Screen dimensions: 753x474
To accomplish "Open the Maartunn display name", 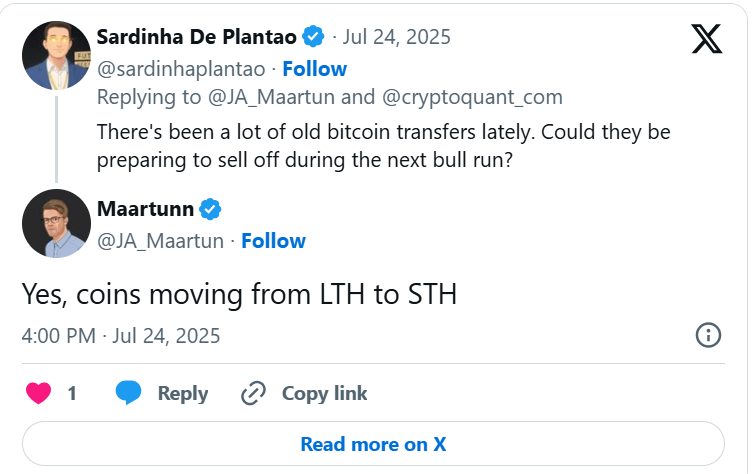I will click(x=146, y=209).
